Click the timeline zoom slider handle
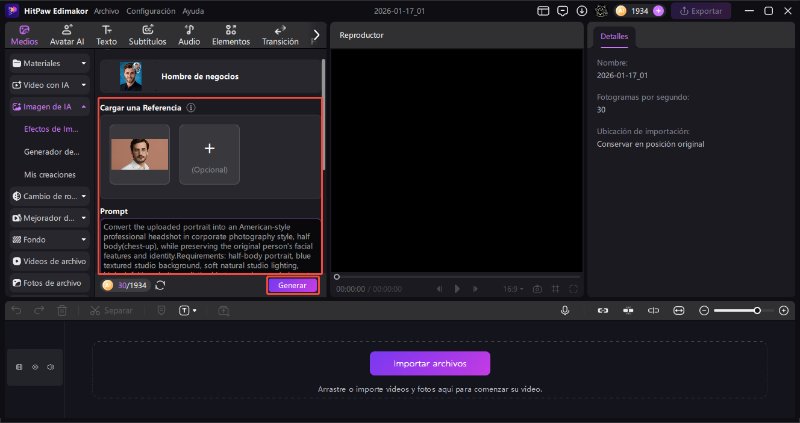 click(x=757, y=310)
